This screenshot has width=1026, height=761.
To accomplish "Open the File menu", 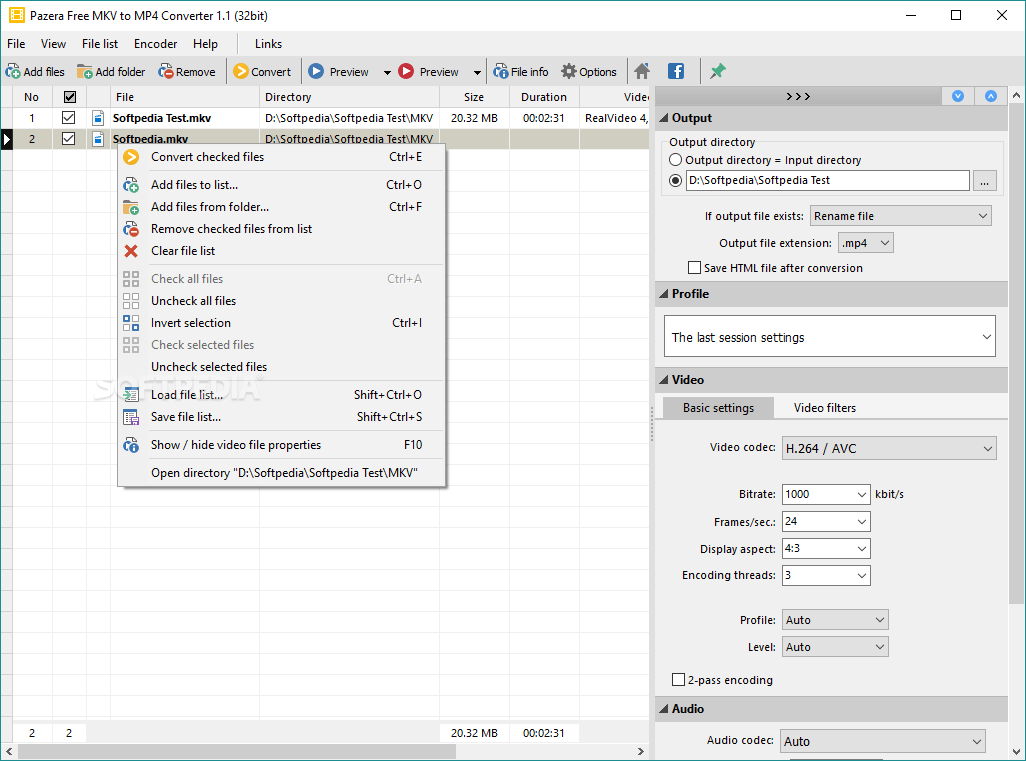I will 16,44.
